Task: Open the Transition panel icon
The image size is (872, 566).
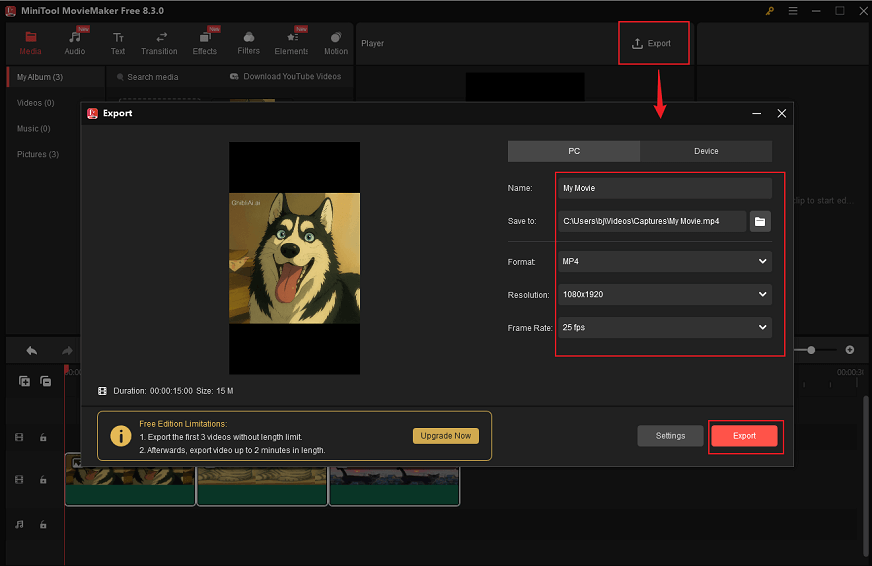Action: pos(159,38)
